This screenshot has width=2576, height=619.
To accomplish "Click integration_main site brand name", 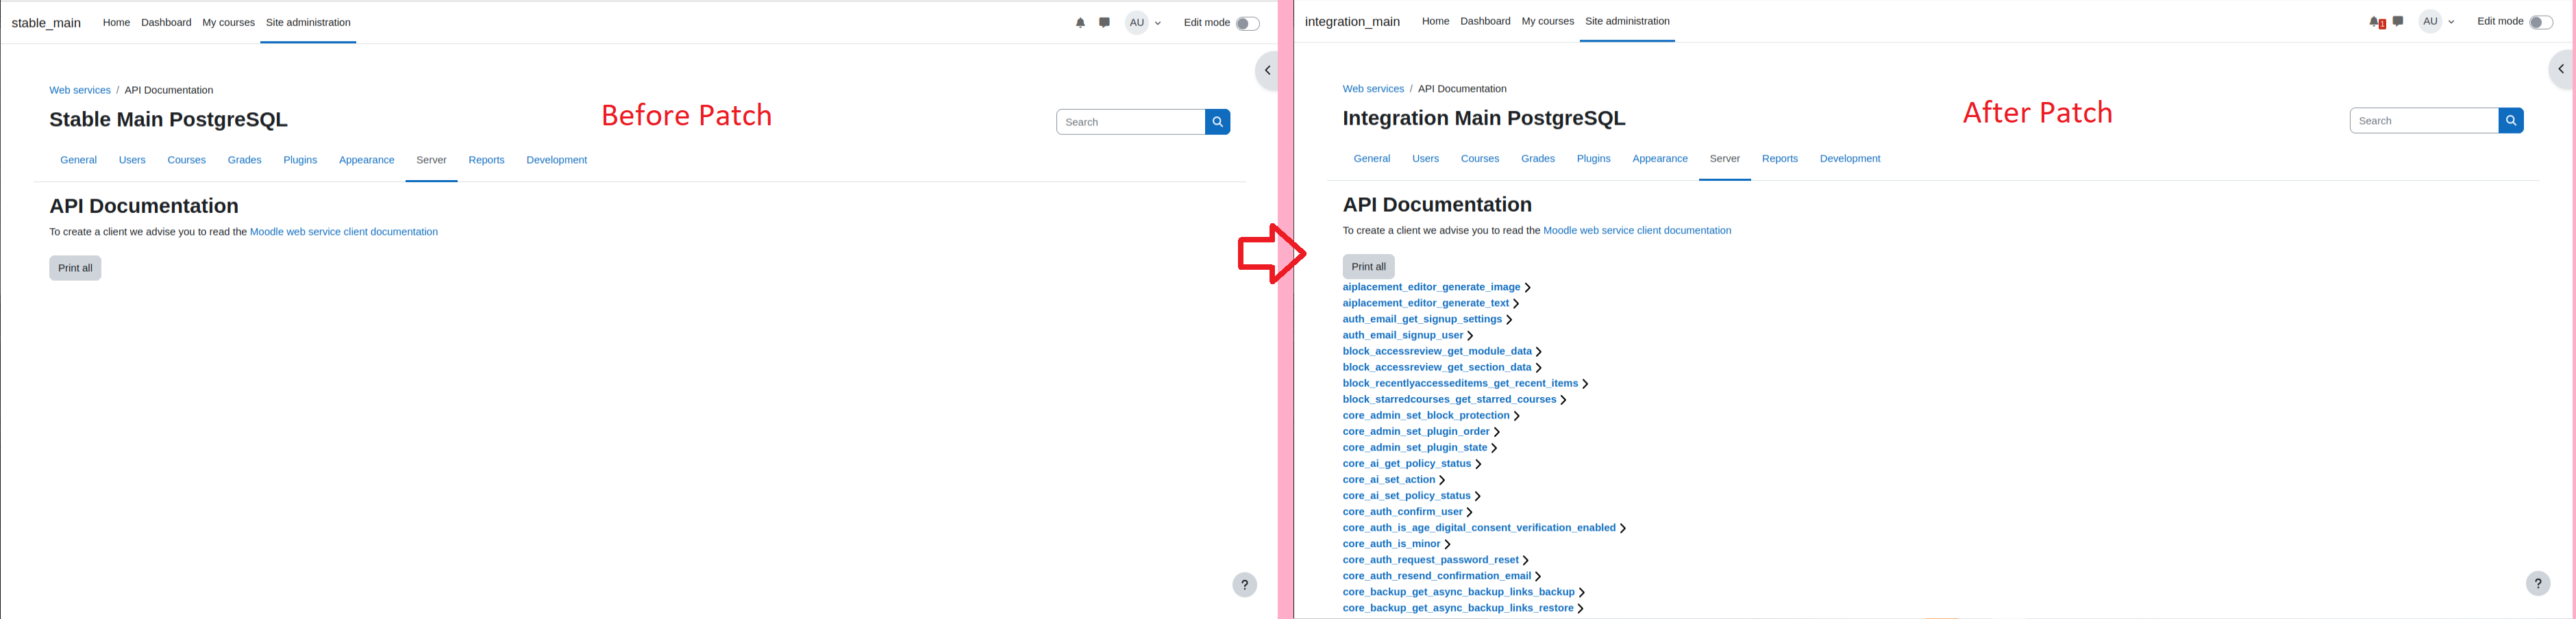I will [x=1352, y=22].
